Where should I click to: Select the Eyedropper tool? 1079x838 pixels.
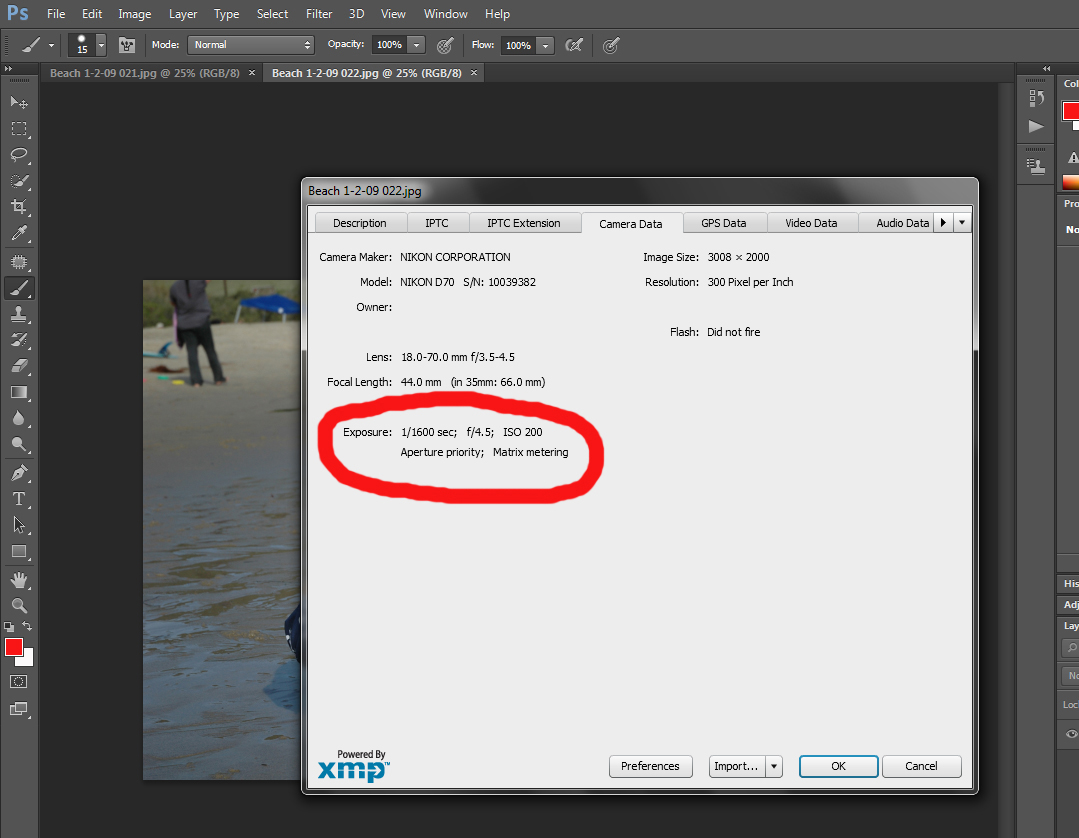click(19, 233)
